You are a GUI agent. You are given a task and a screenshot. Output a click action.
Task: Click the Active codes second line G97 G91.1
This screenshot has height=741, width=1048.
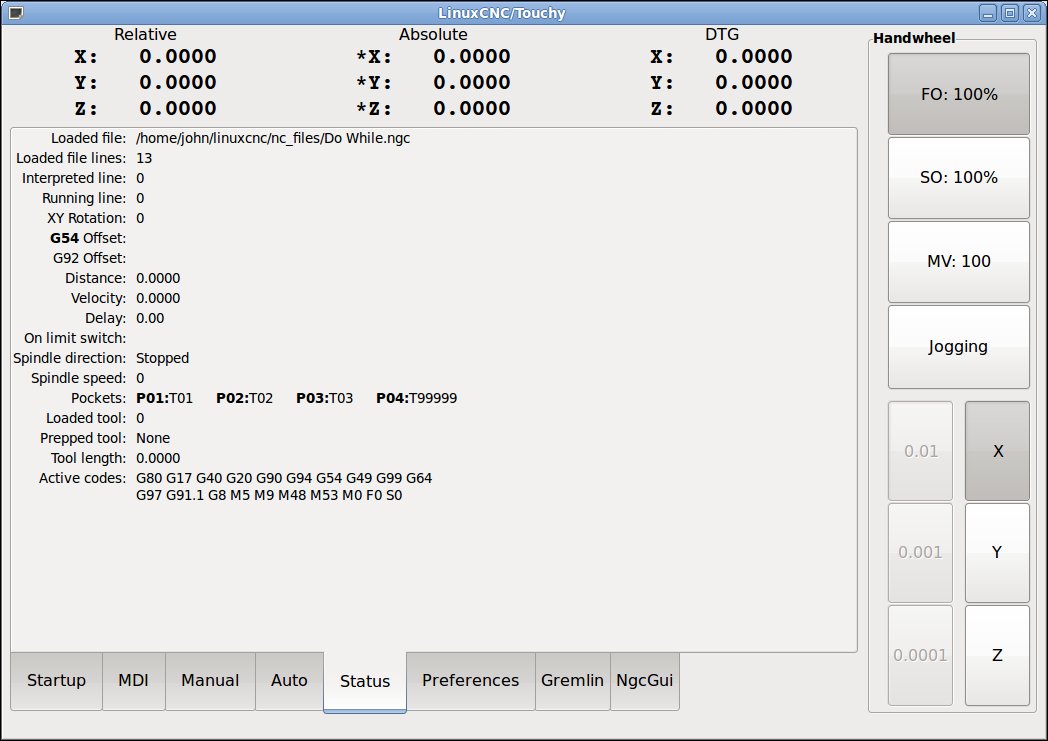[x=269, y=496]
